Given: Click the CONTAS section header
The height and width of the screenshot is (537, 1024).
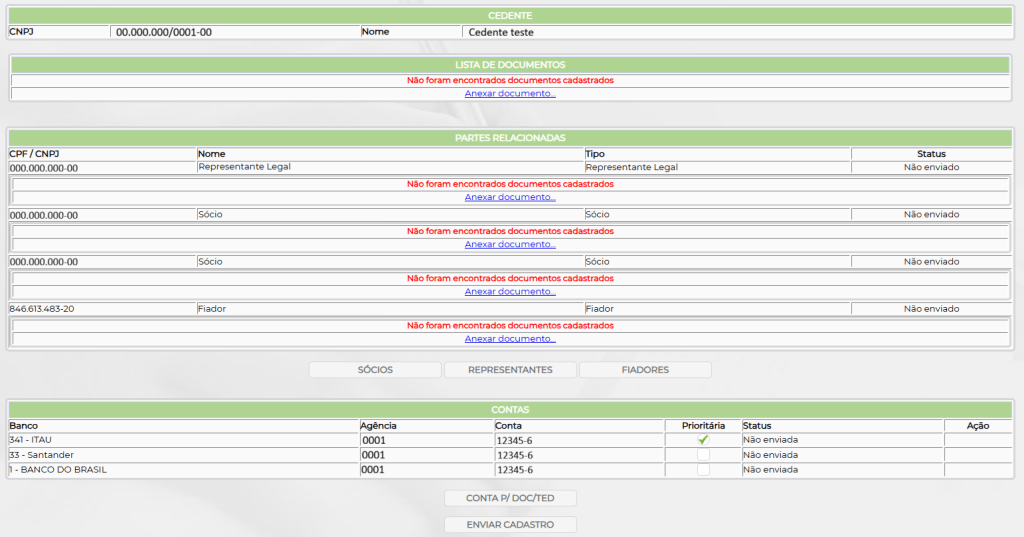Looking at the screenshot, I should (510, 410).
